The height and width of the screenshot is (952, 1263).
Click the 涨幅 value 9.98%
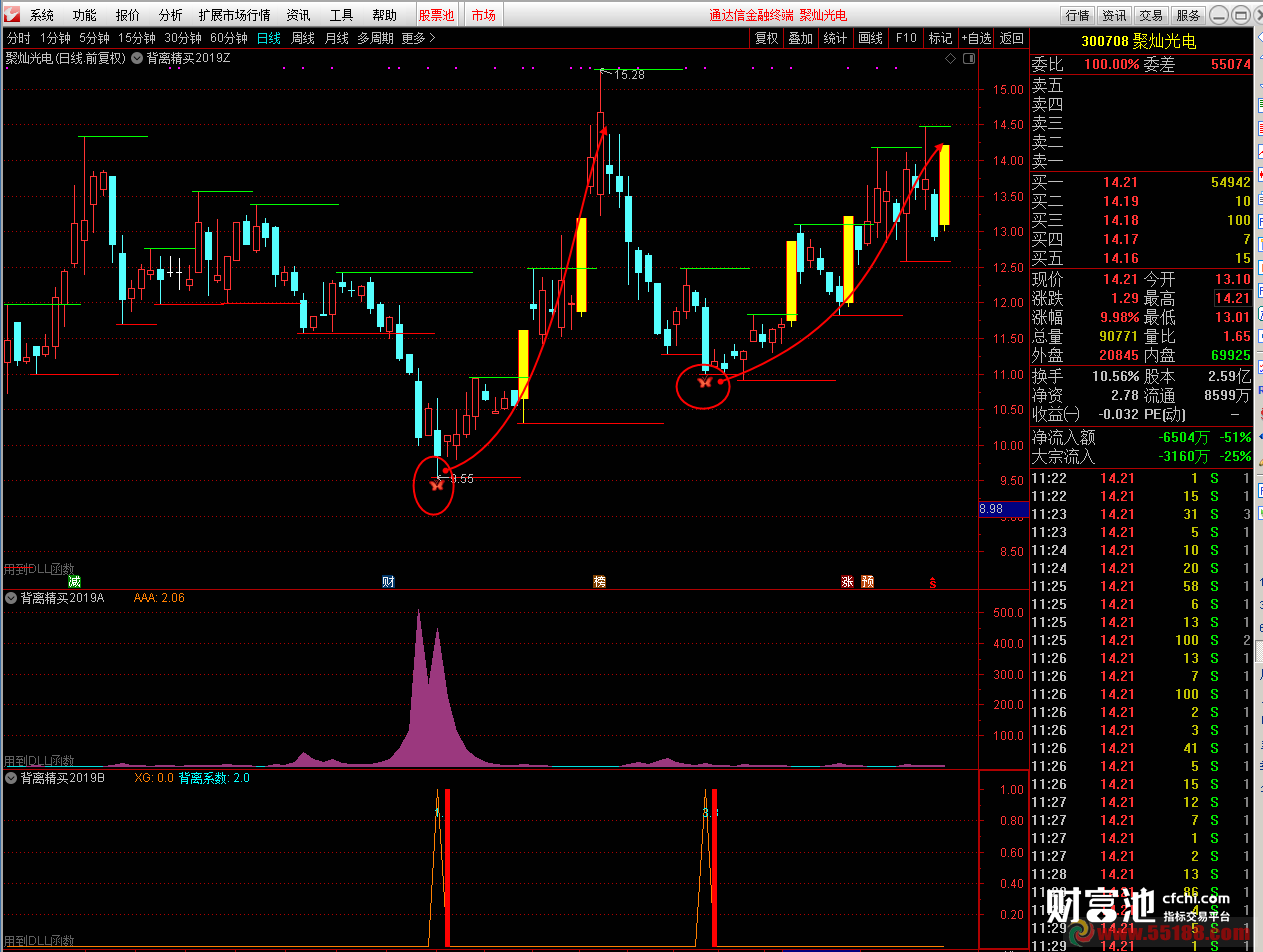[1120, 317]
